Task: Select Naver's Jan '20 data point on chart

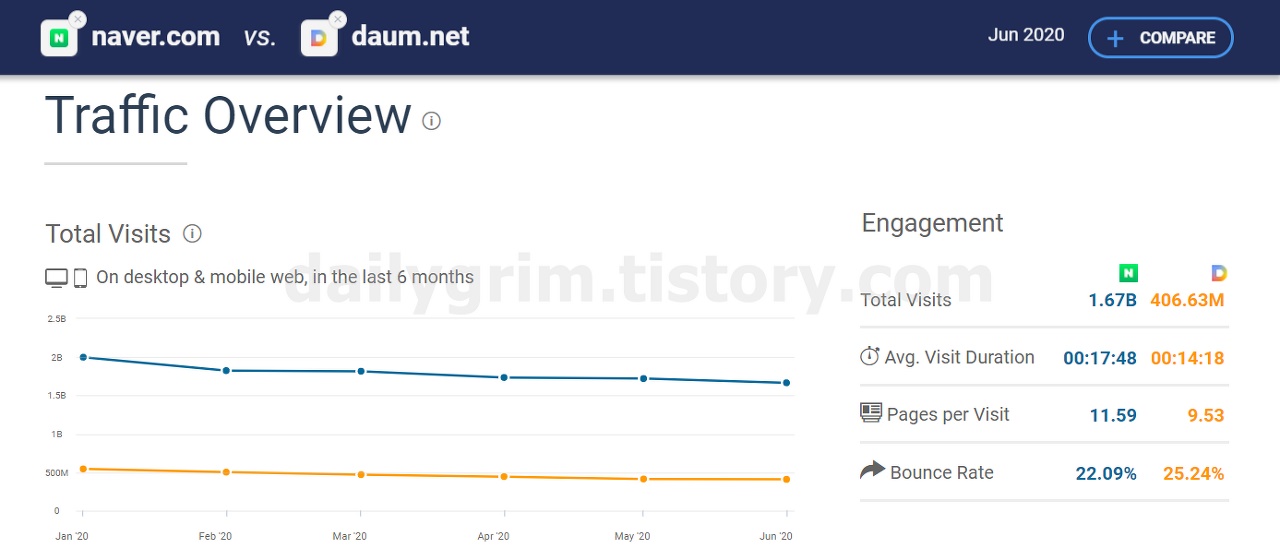Action: [83, 357]
